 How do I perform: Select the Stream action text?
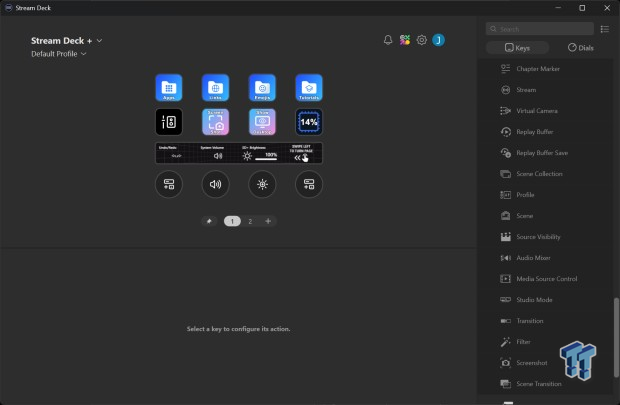coord(526,90)
